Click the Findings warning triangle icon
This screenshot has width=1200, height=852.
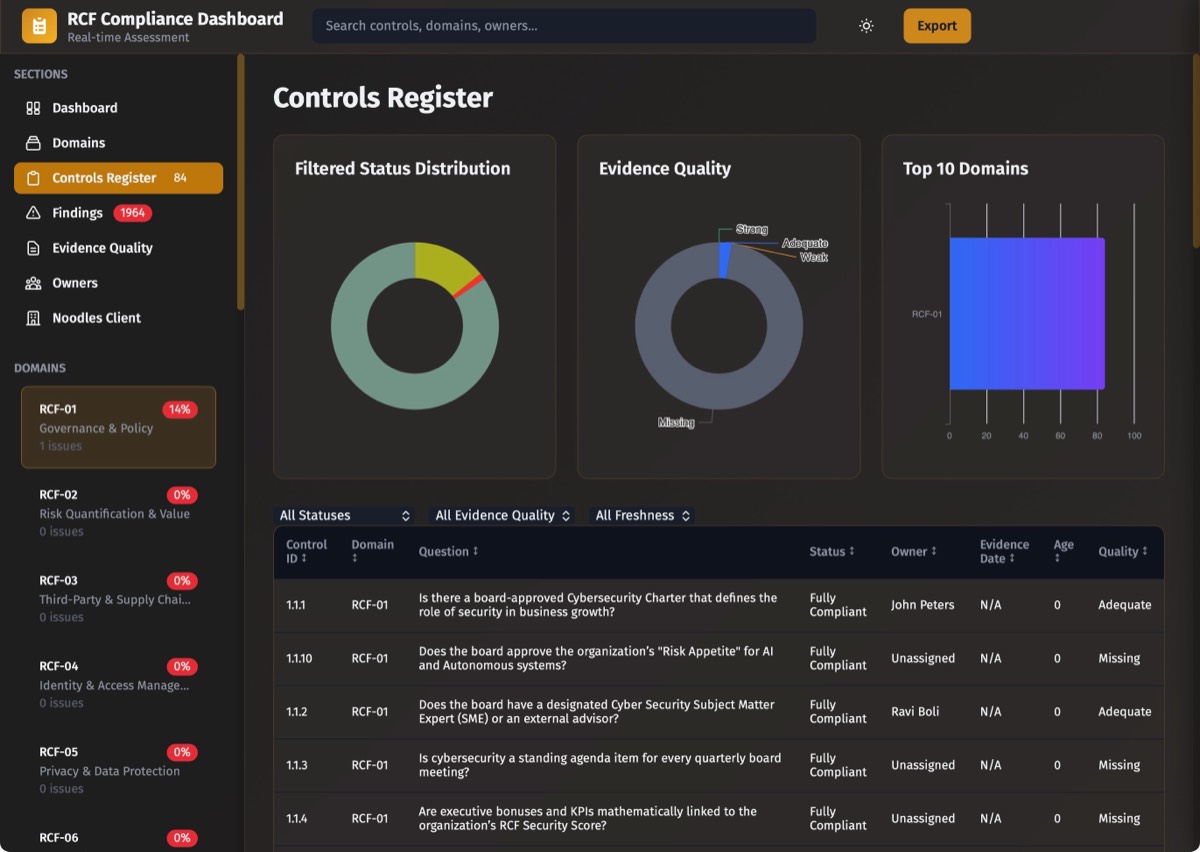(33, 213)
